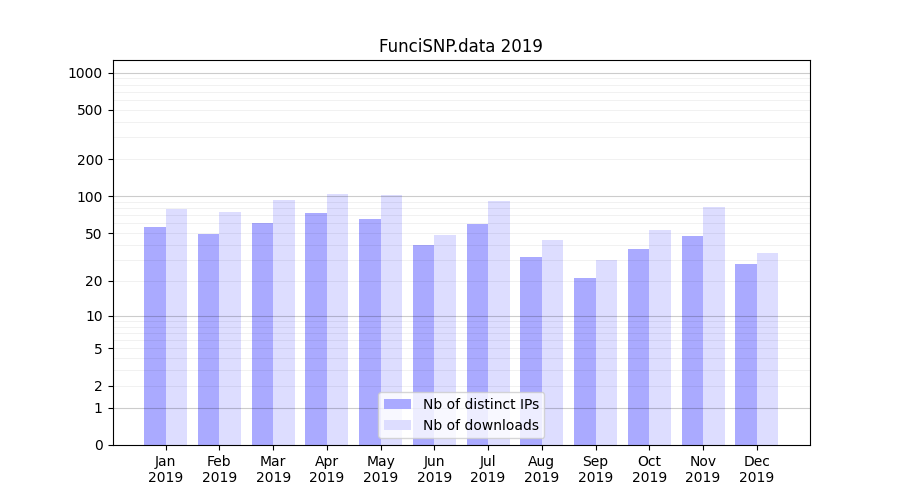Click the 1000 y-axis tick label

click(85, 73)
